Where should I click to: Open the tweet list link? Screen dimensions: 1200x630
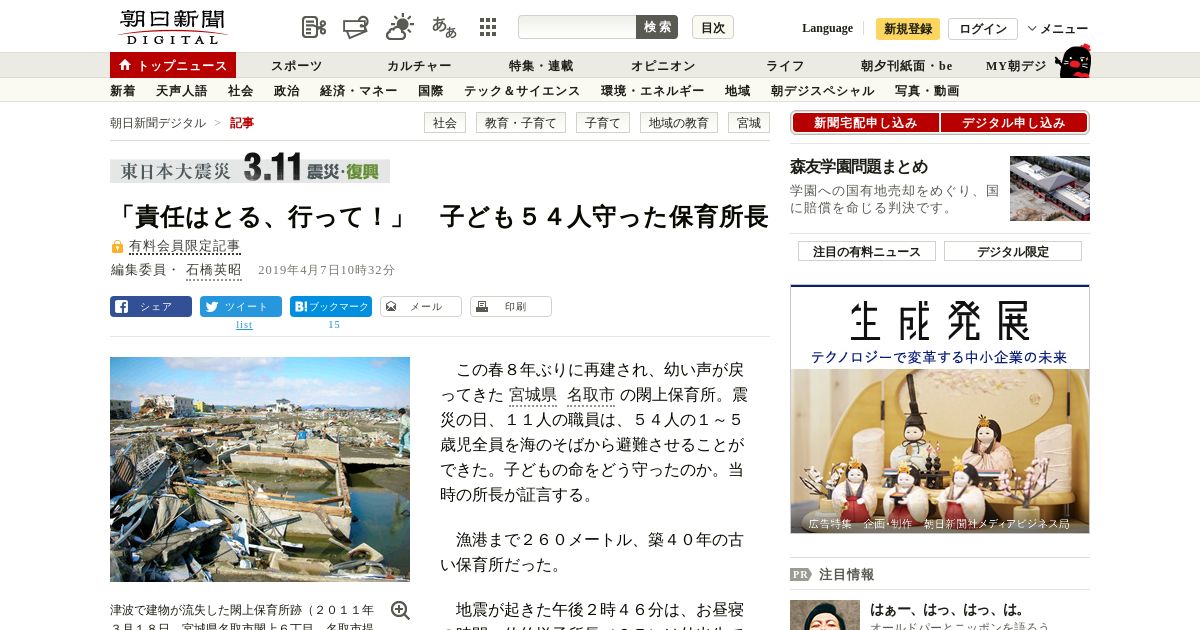pyautogui.click(x=244, y=325)
